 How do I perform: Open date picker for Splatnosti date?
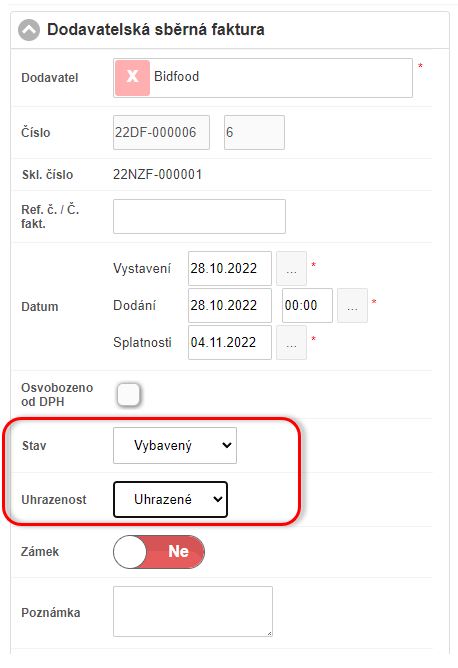291,343
